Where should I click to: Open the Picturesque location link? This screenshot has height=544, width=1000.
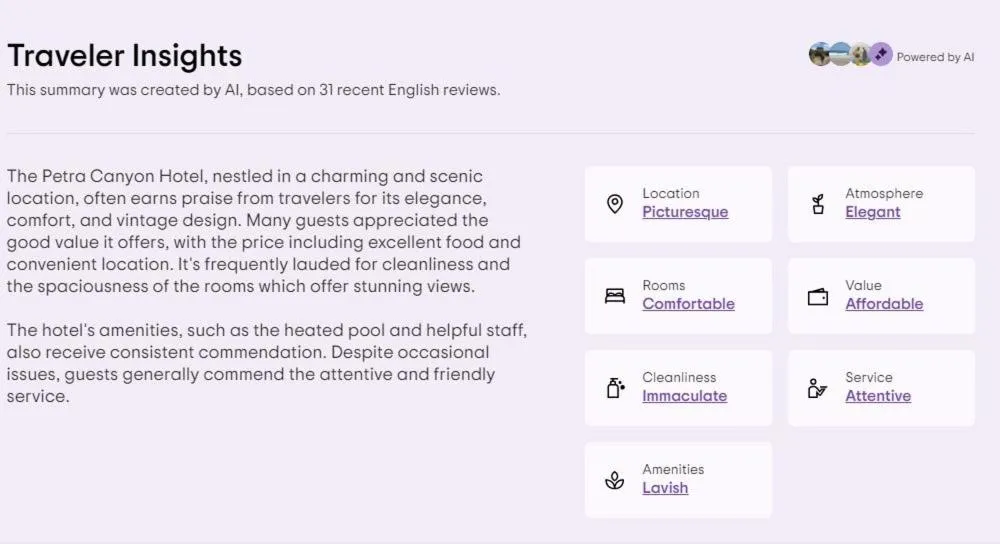click(685, 212)
